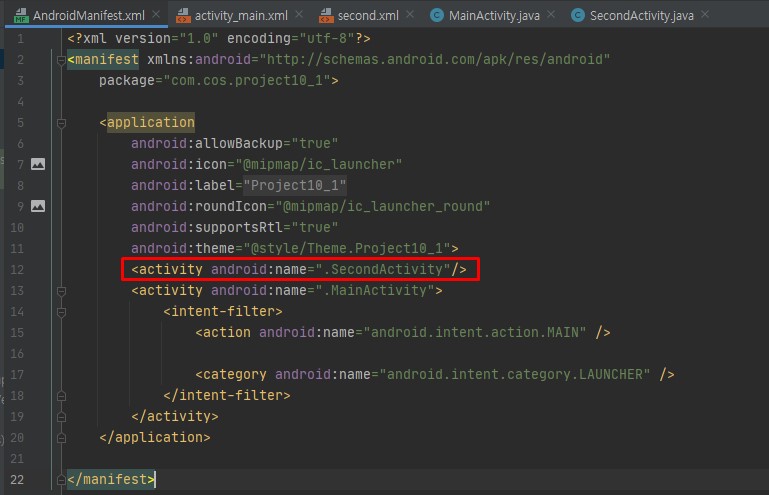Collapse the MainActivity activity fold on line 13
Viewport: 769px width, 495px height.
(x=61, y=291)
